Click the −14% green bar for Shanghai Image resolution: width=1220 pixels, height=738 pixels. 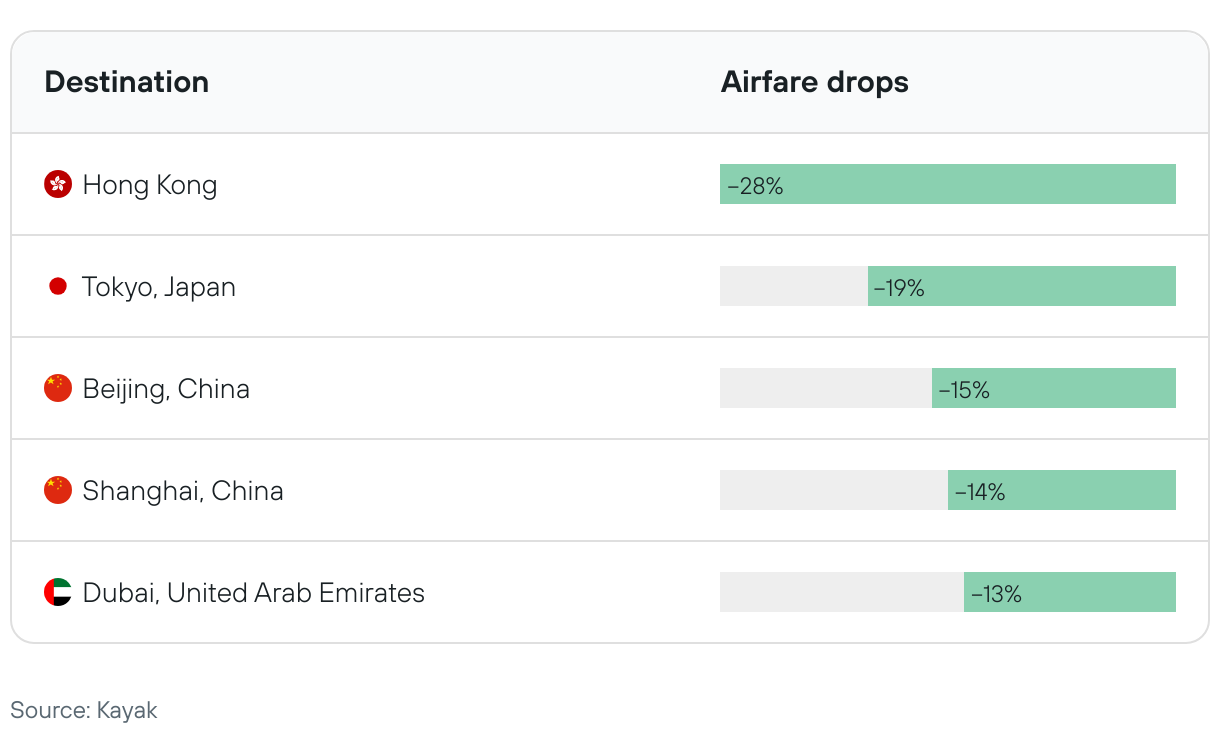(x=1061, y=491)
